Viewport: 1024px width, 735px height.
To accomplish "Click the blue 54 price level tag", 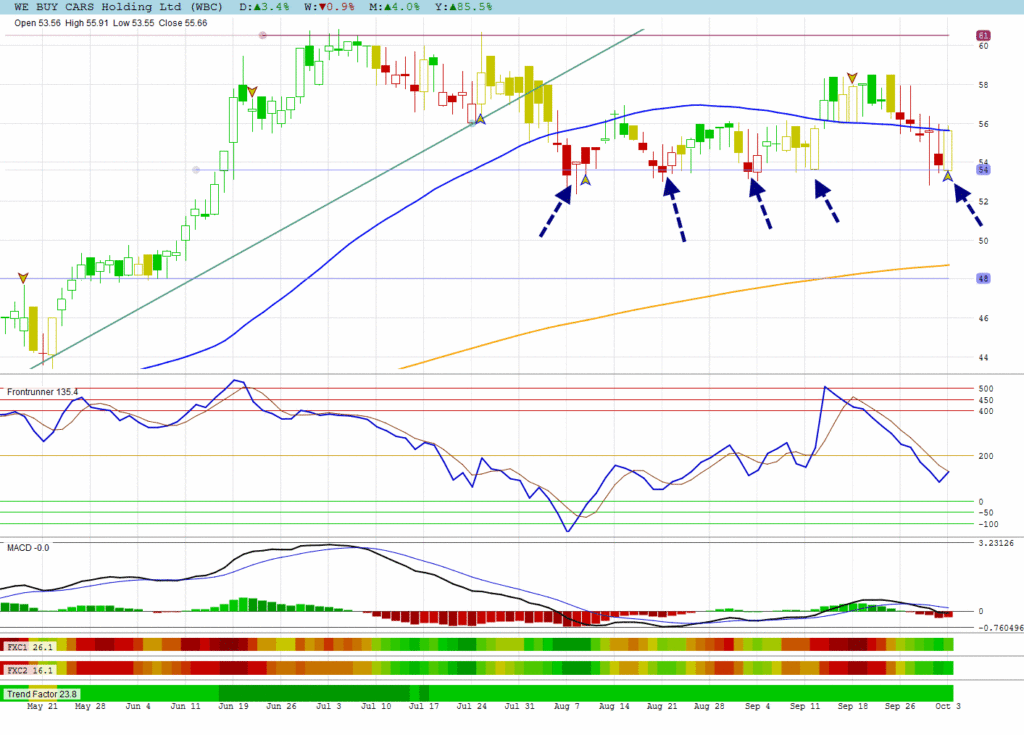I will [983, 170].
